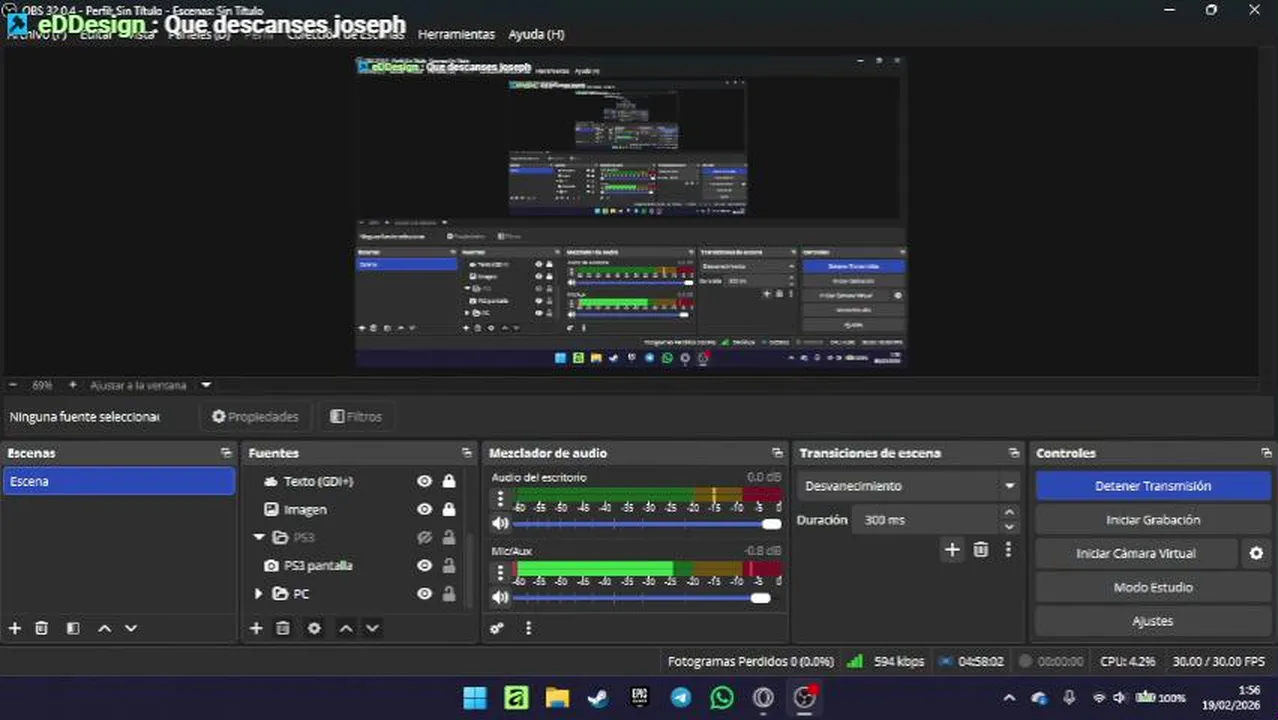This screenshot has width=1278, height=720.
Task: Open audio mixer menu dots beside gears
Action: coord(528,628)
